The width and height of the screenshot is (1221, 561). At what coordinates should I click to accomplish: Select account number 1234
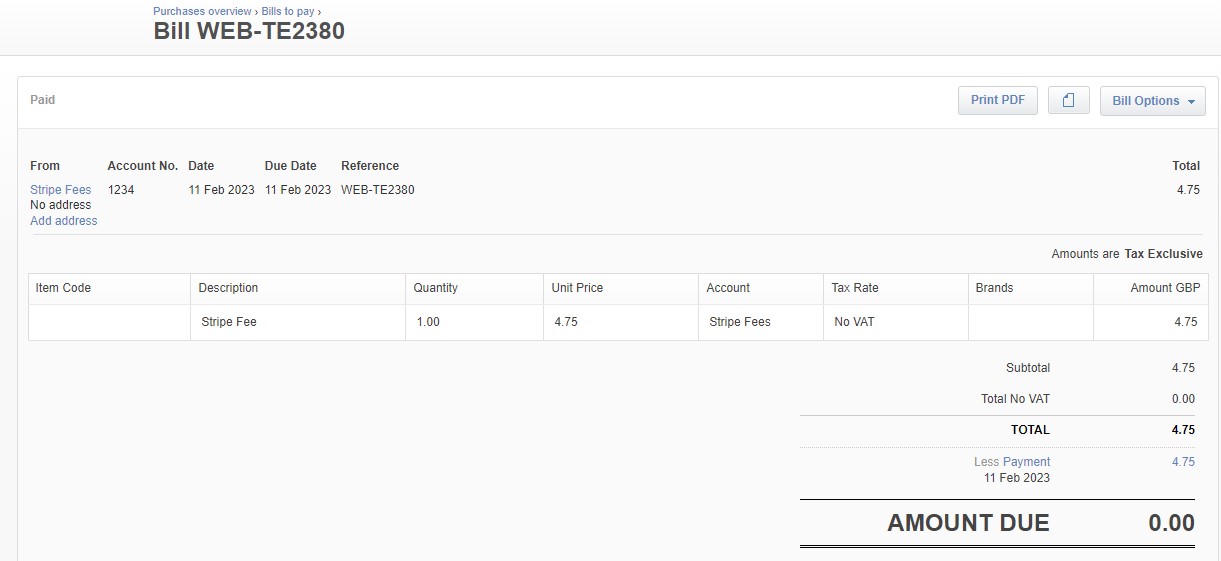pyautogui.click(x=121, y=190)
